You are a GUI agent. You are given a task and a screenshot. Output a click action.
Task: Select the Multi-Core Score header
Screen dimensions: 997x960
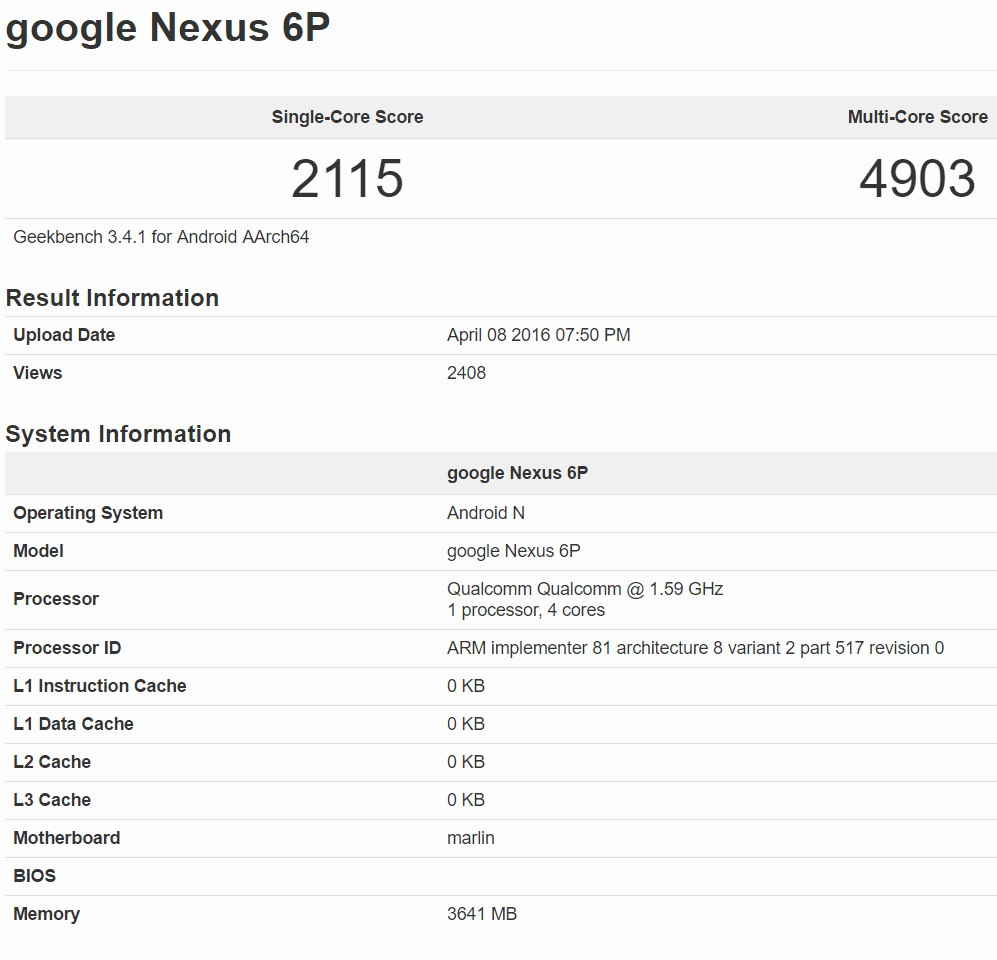pos(918,117)
